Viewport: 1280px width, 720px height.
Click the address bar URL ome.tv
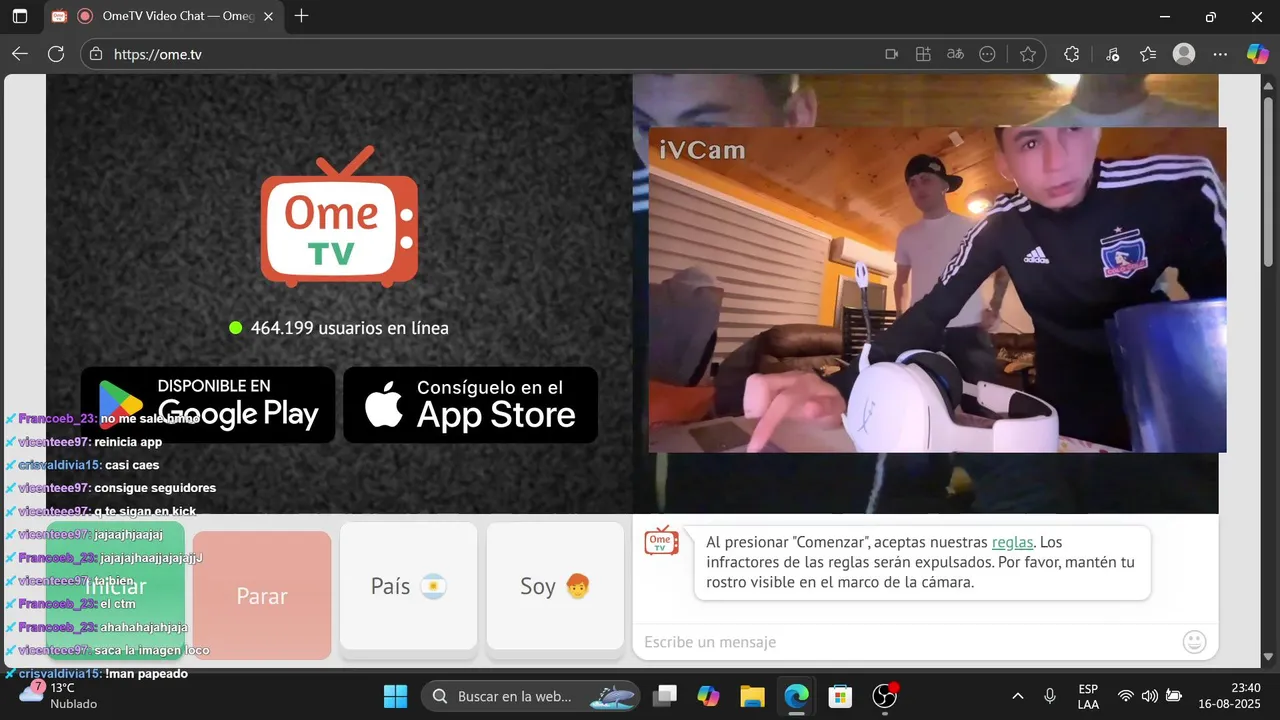(x=158, y=54)
